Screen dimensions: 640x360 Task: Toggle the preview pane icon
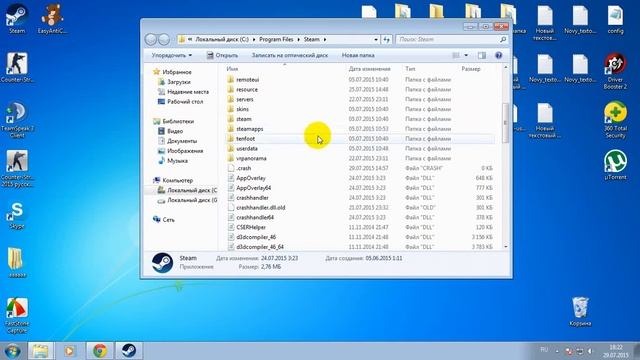pos(482,55)
